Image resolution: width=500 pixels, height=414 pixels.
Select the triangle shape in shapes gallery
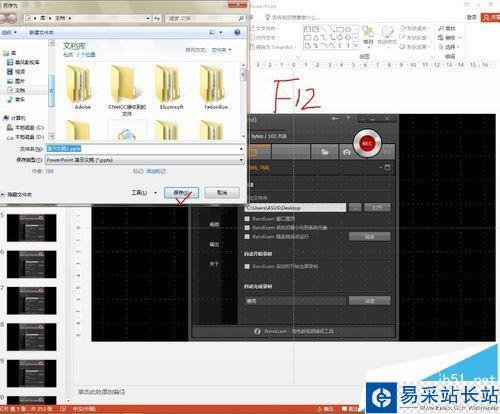coord(316,38)
